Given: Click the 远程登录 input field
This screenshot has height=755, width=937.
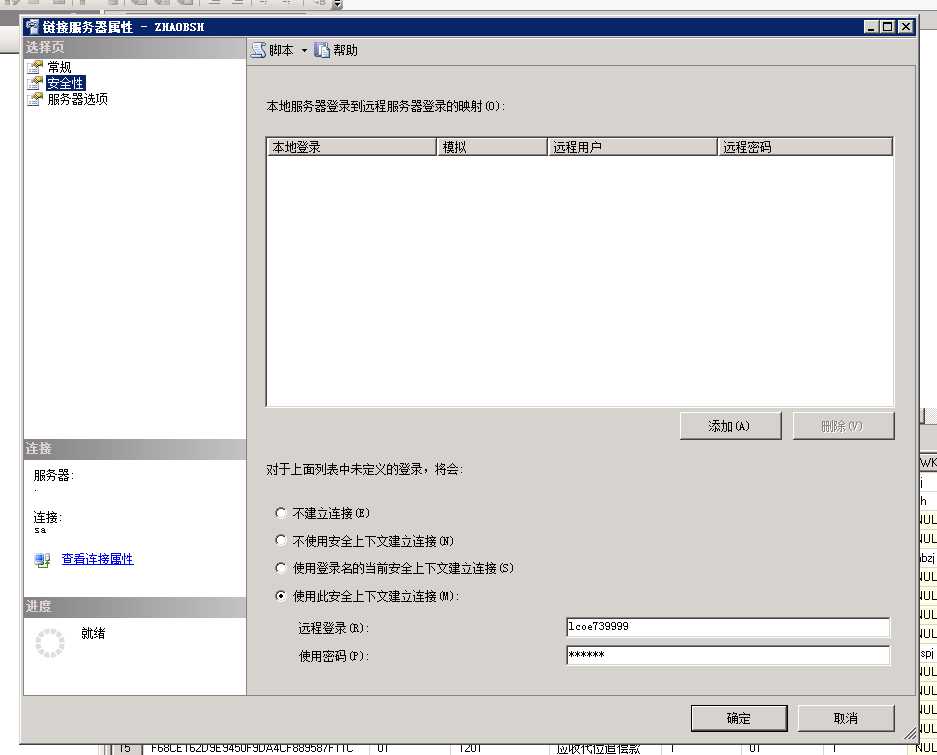Looking at the screenshot, I should pos(728,627).
